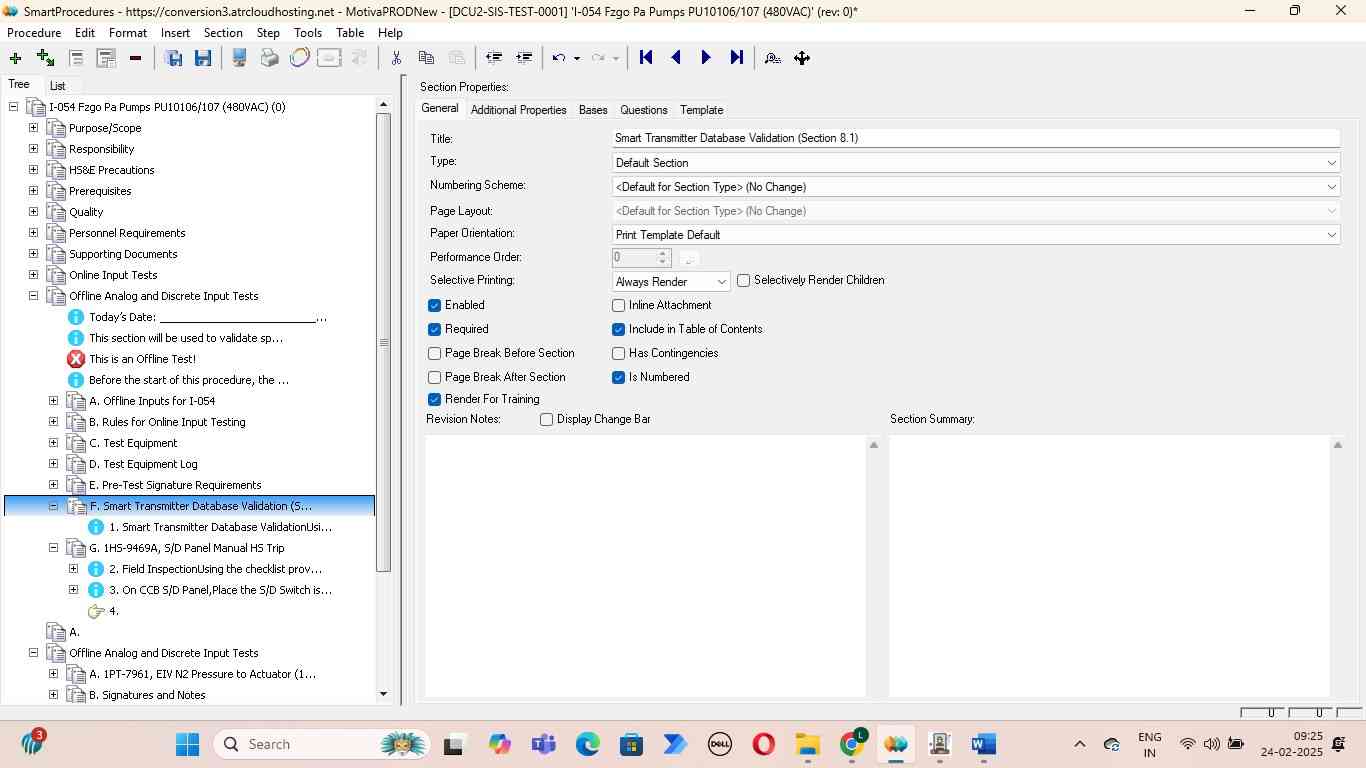Click the blue computer monitor toolbar icon
The height and width of the screenshot is (768, 1366).
pyautogui.click(x=239, y=58)
